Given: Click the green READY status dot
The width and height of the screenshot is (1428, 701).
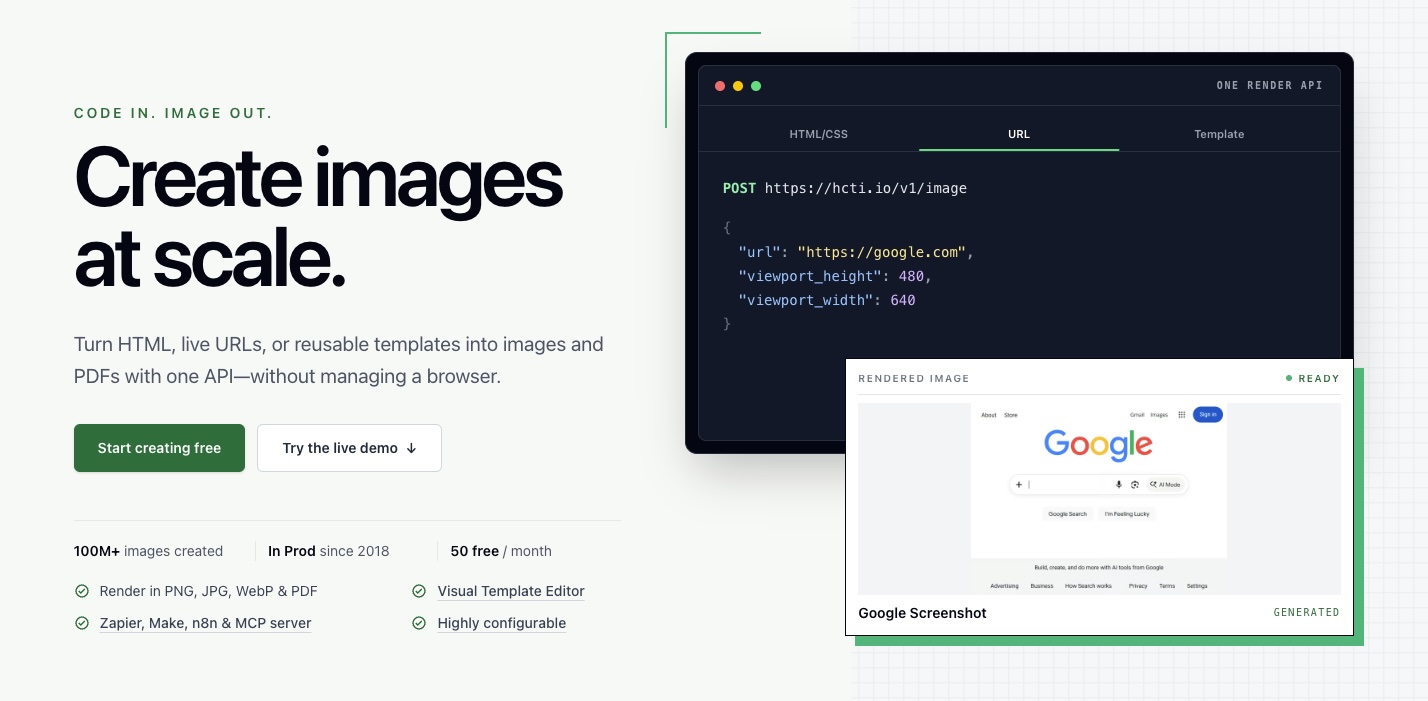Looking at the screenshot, I should (x=1289, y=379).
